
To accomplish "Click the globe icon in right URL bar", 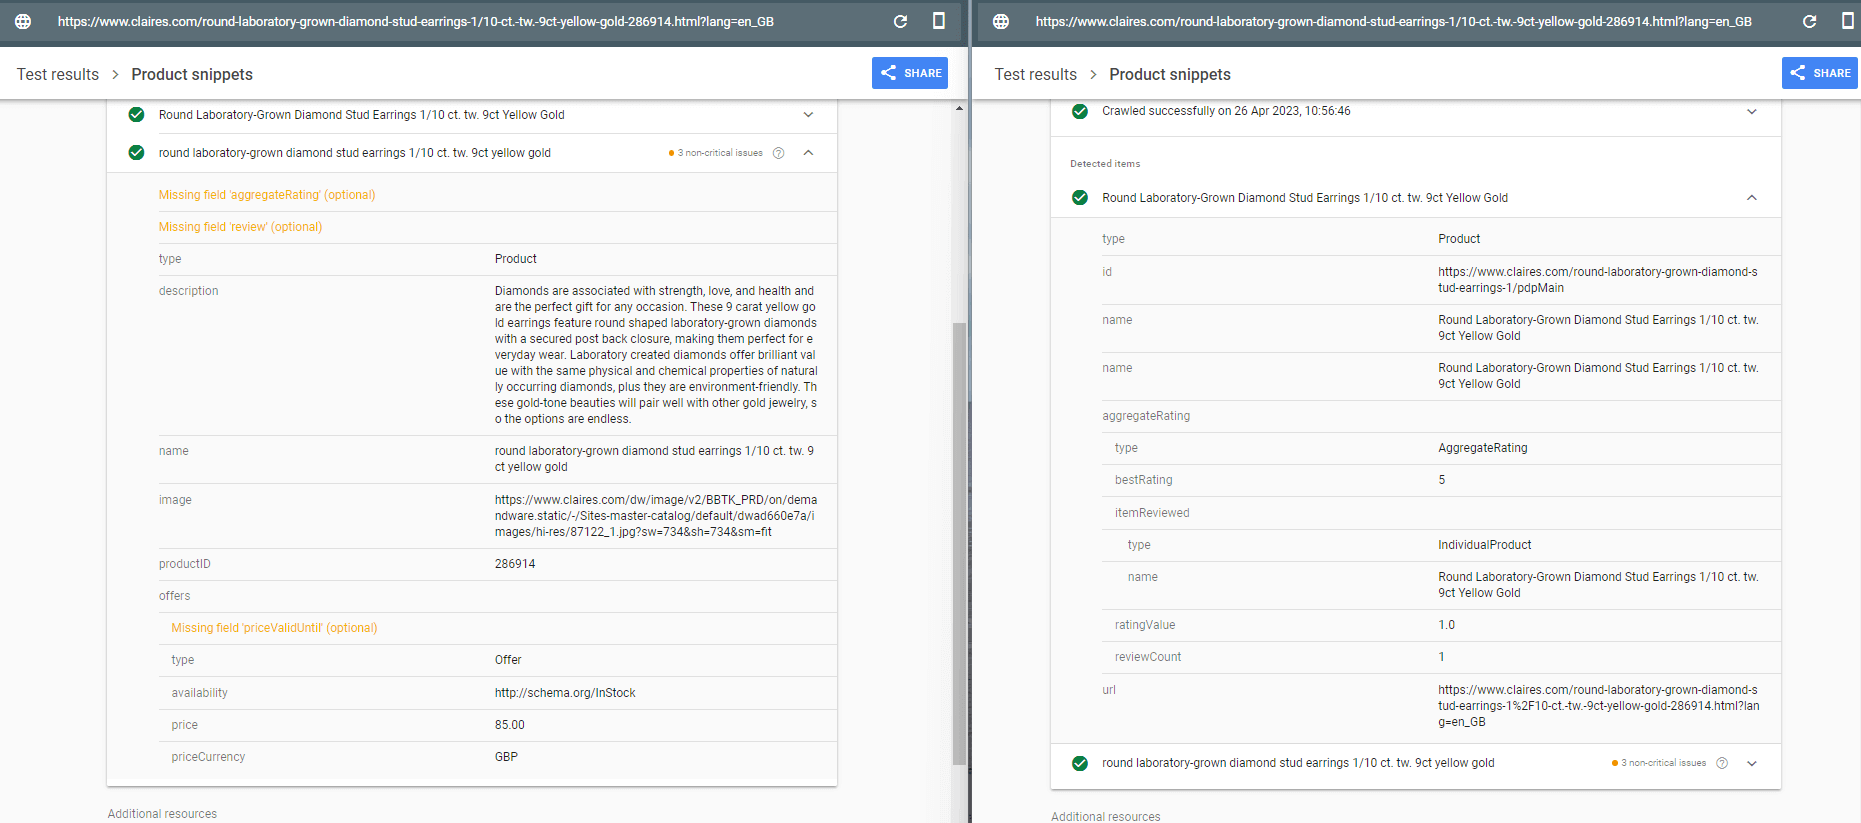I will click(x=1001, y=21).
